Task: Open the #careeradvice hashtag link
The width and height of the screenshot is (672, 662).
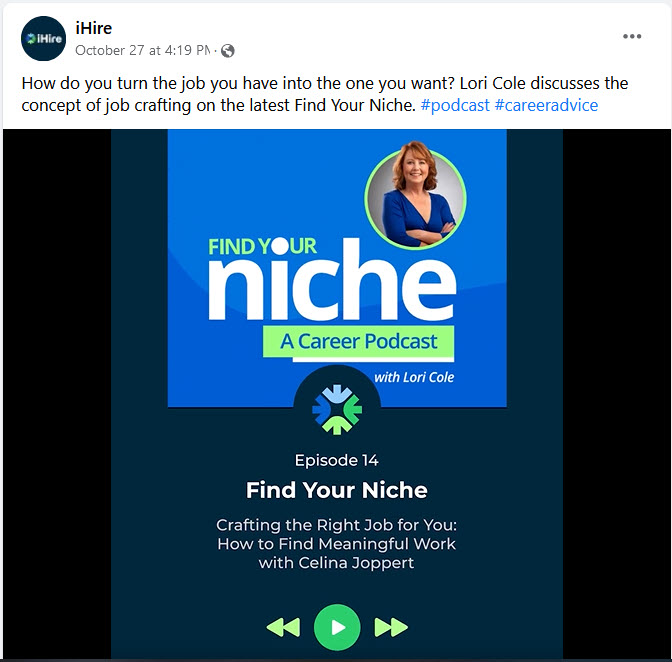Action: (546, 105)
